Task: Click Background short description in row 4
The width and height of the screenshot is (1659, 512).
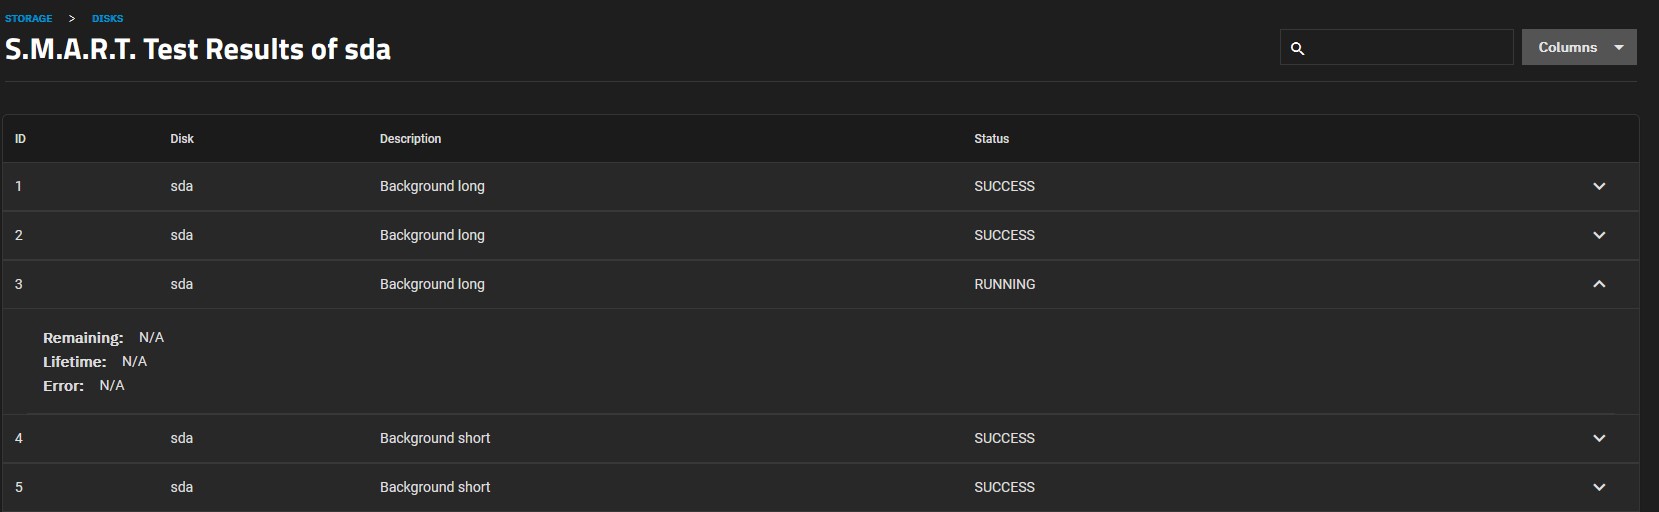Action: tap(435, 438)
